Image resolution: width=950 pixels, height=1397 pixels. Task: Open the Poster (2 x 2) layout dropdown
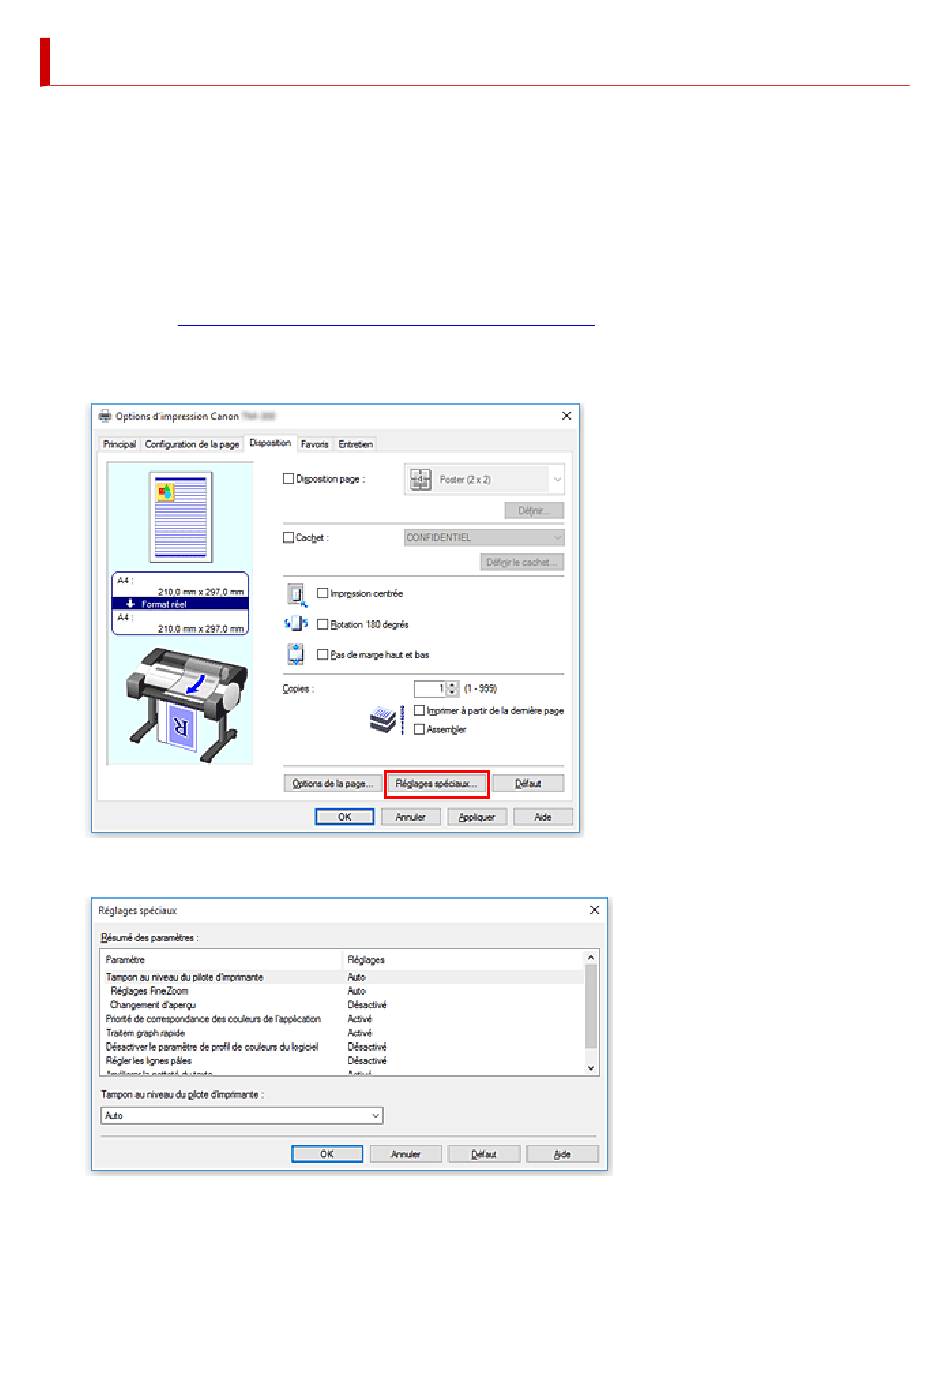coord(485,479)
